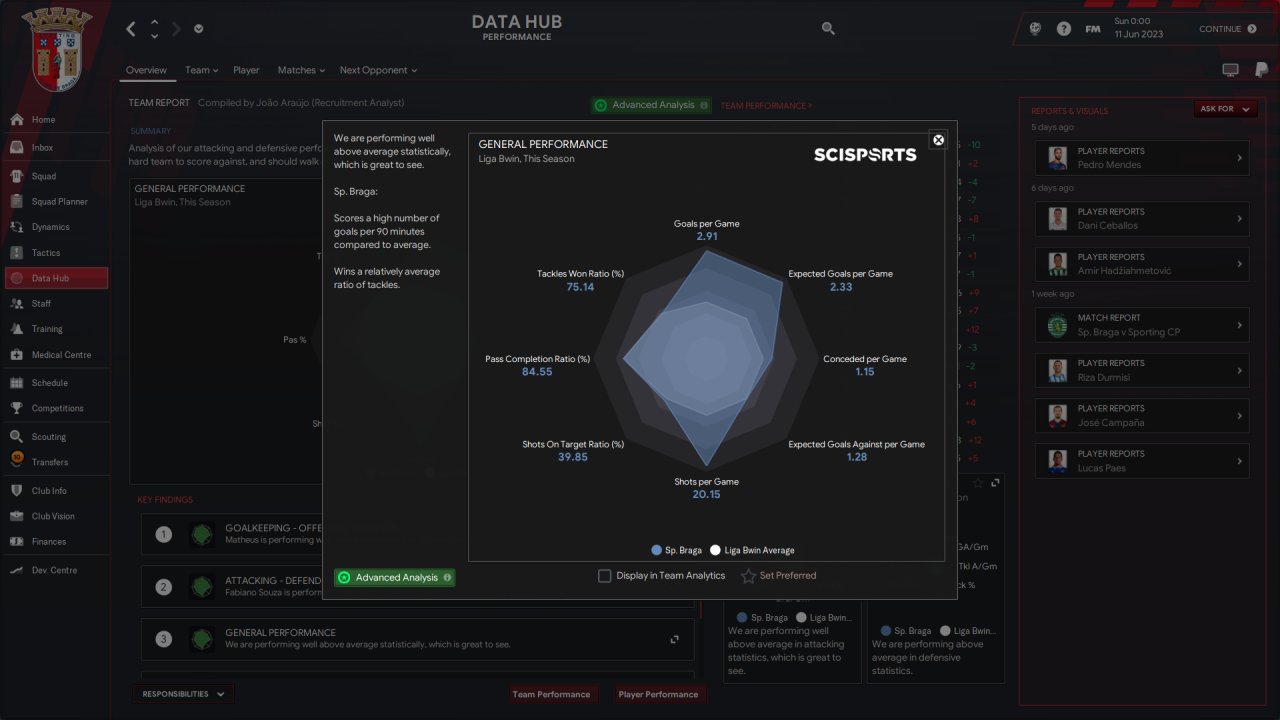Expand the General Performance key finding
Screen dimensions: 1280x720
(x=674, y=639)
